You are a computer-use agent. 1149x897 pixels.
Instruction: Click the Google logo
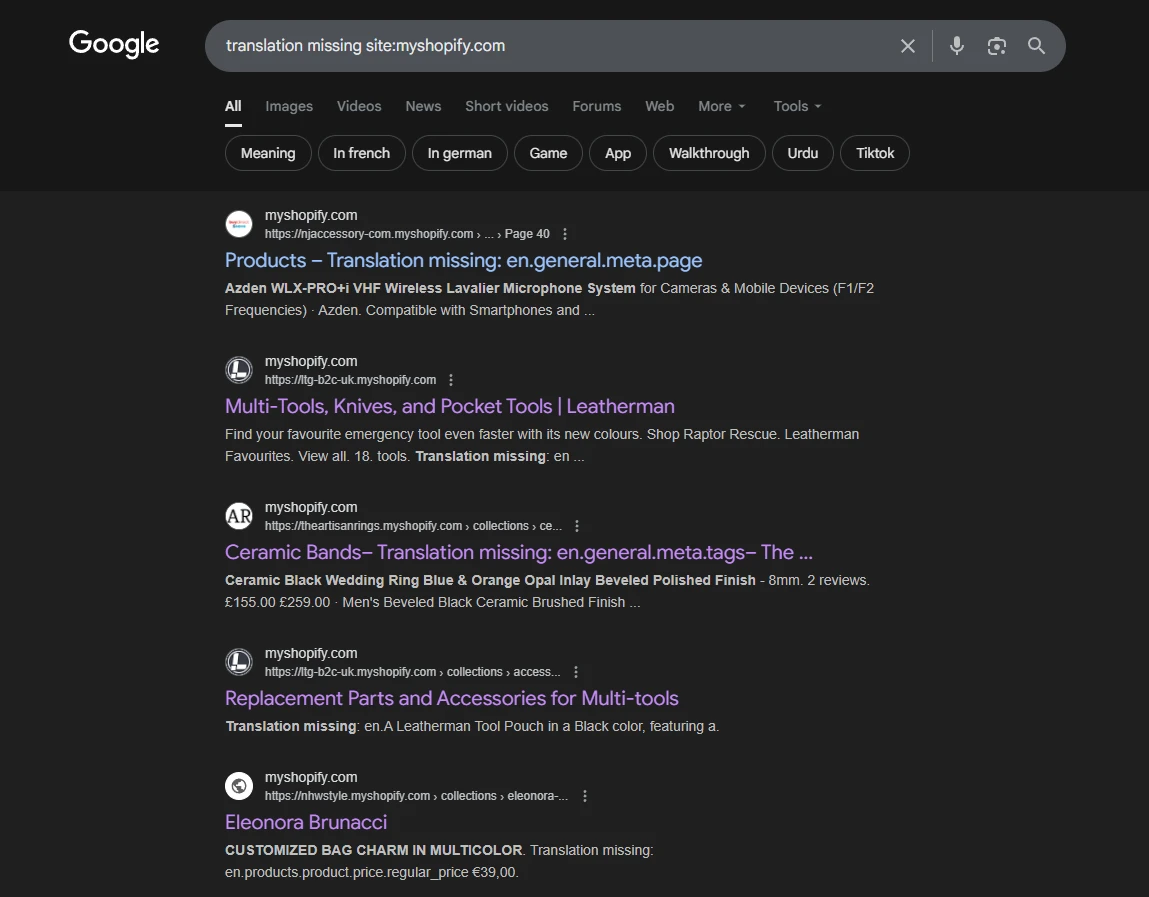pyautogui.click(x=114, y=44)
